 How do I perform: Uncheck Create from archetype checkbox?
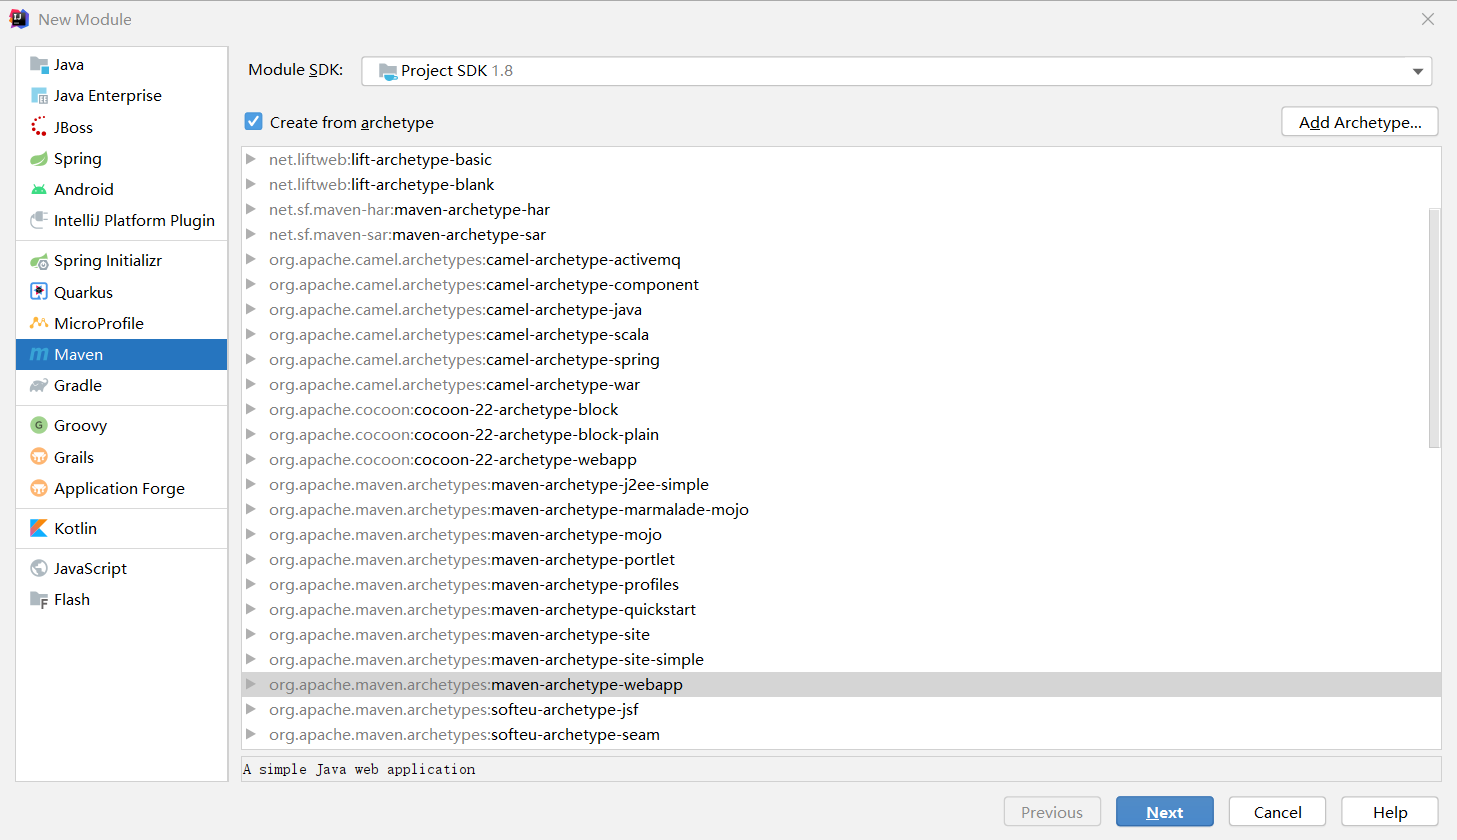254,121
